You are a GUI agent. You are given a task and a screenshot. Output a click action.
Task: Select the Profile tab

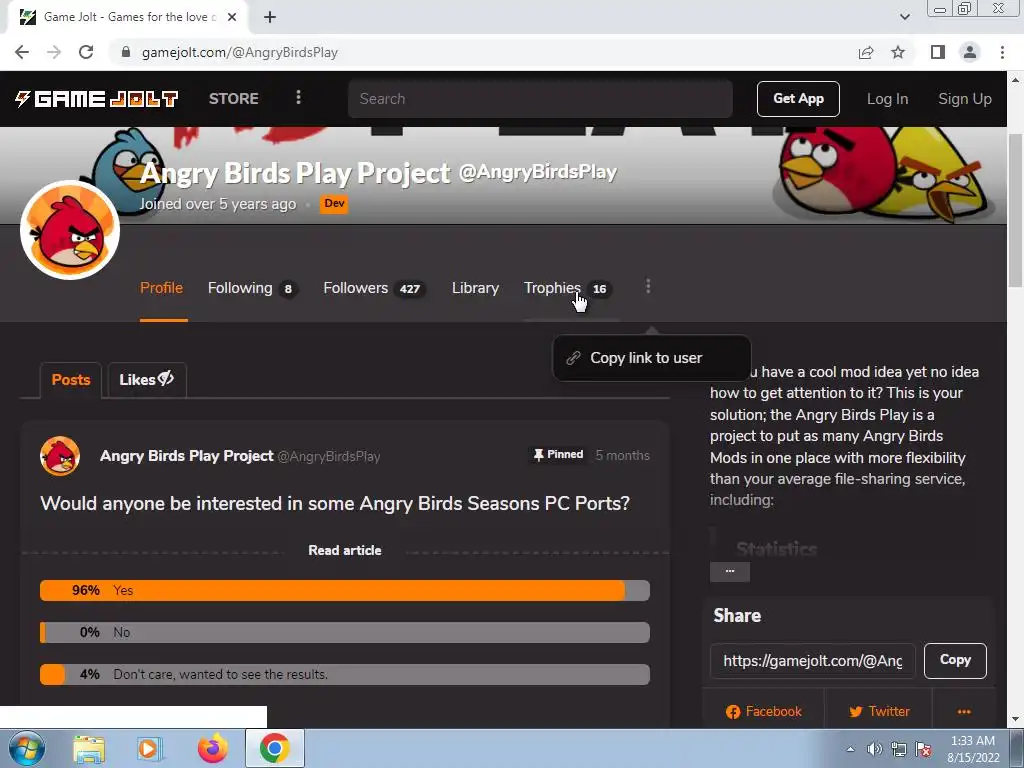[x=161, y=288]
